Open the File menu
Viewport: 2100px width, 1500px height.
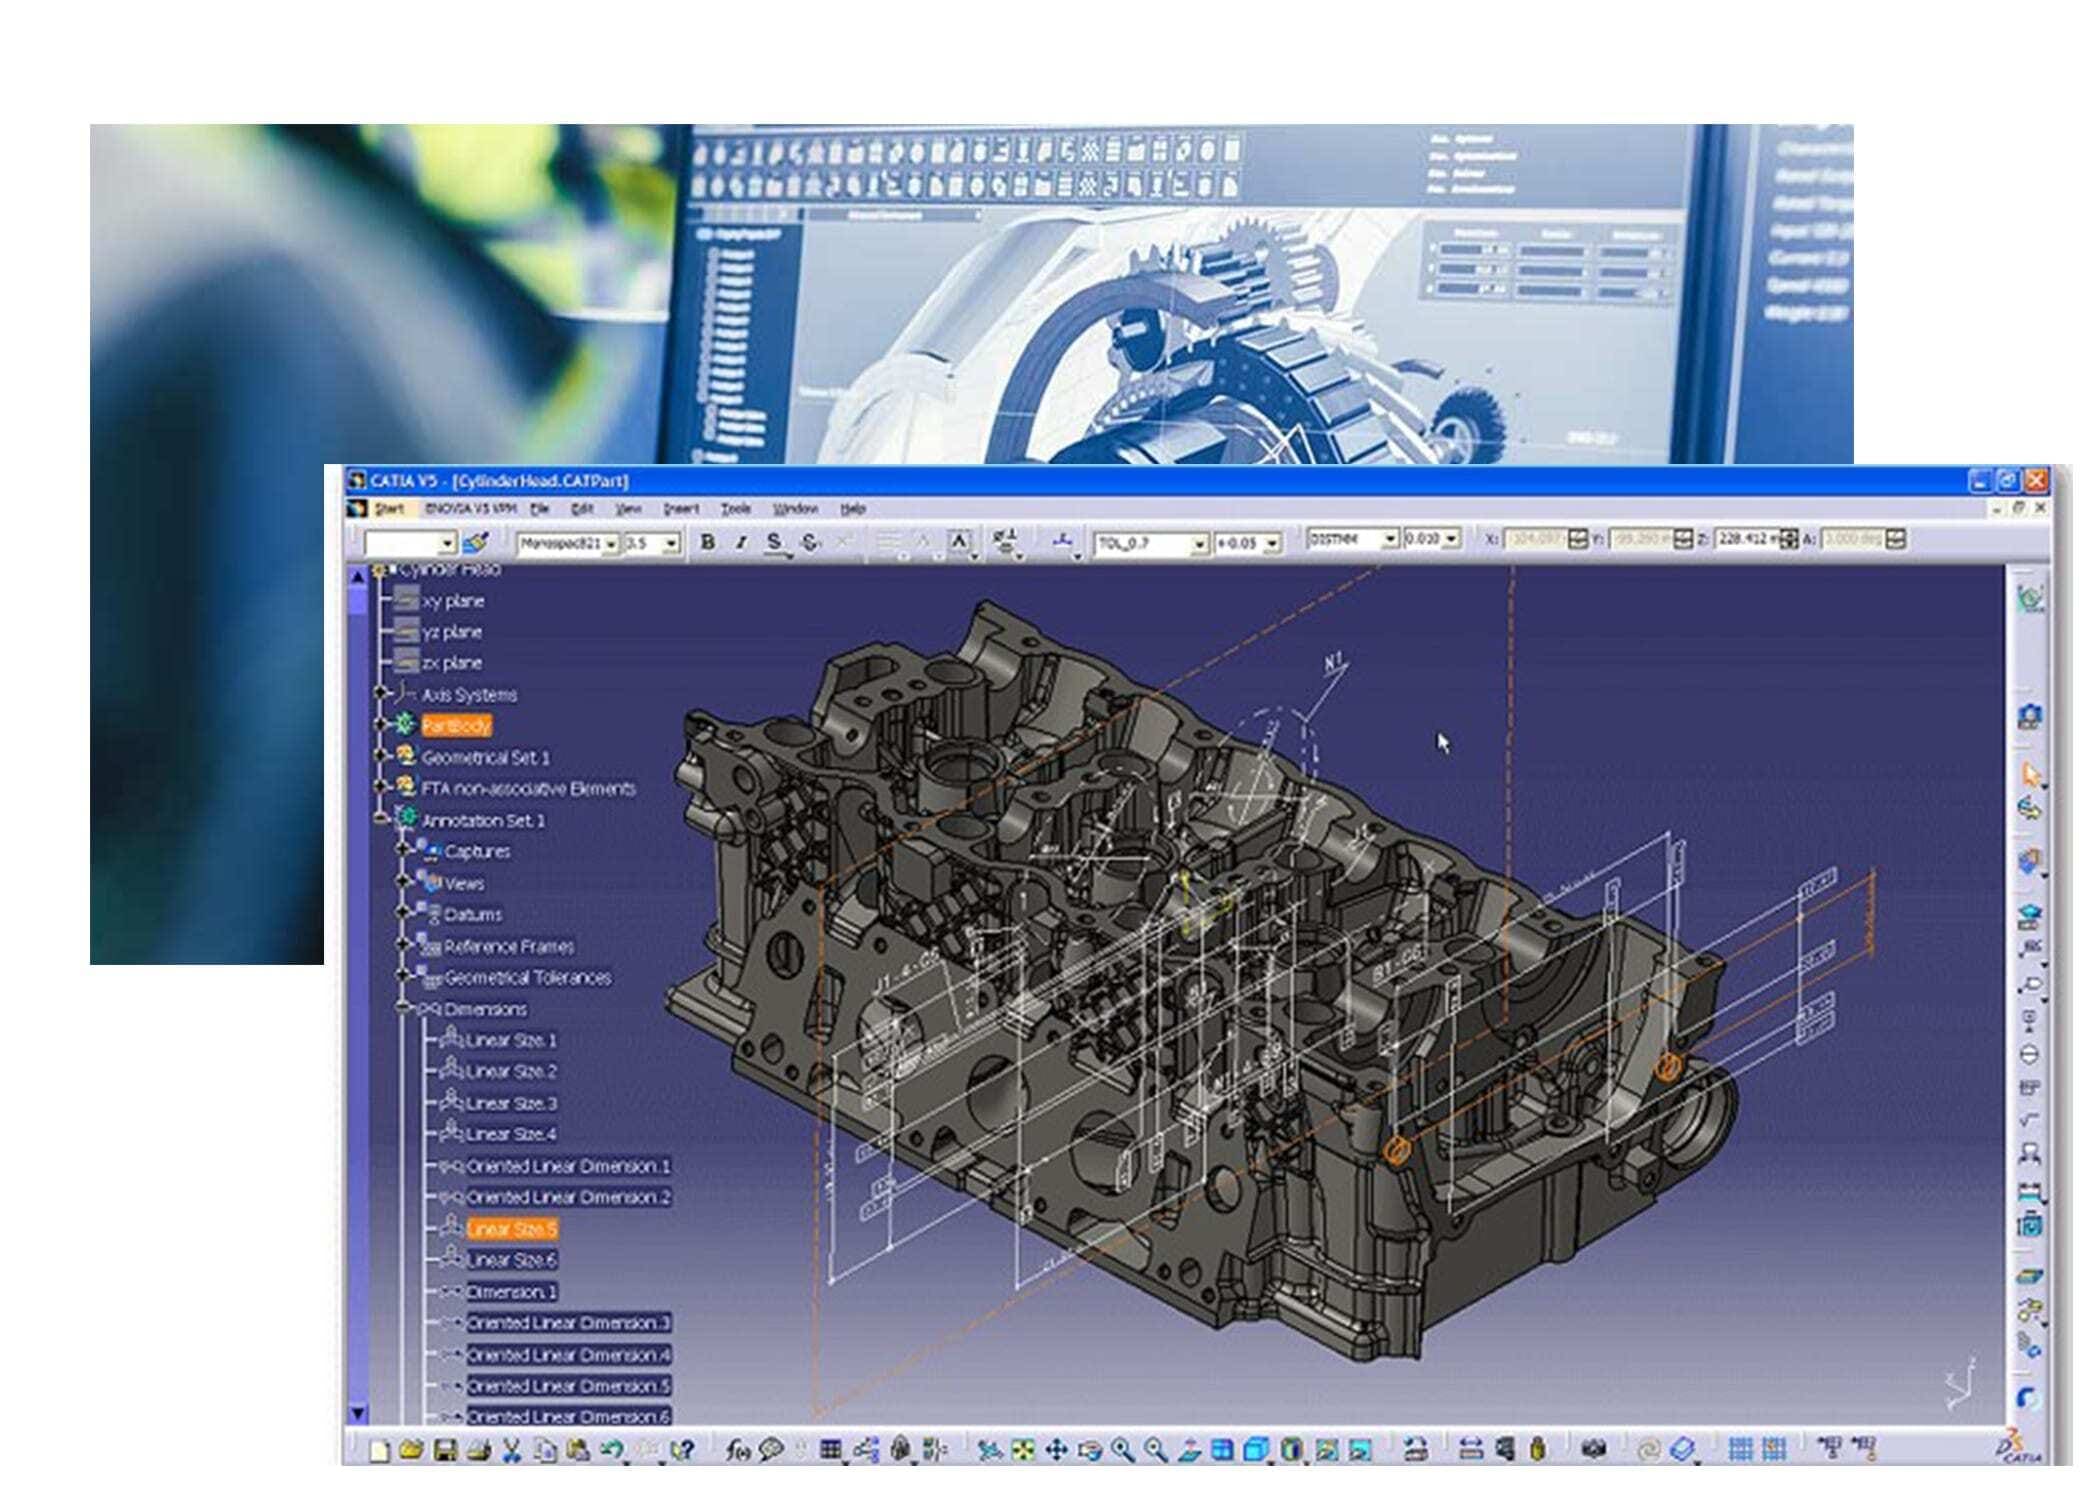(540, 509)
